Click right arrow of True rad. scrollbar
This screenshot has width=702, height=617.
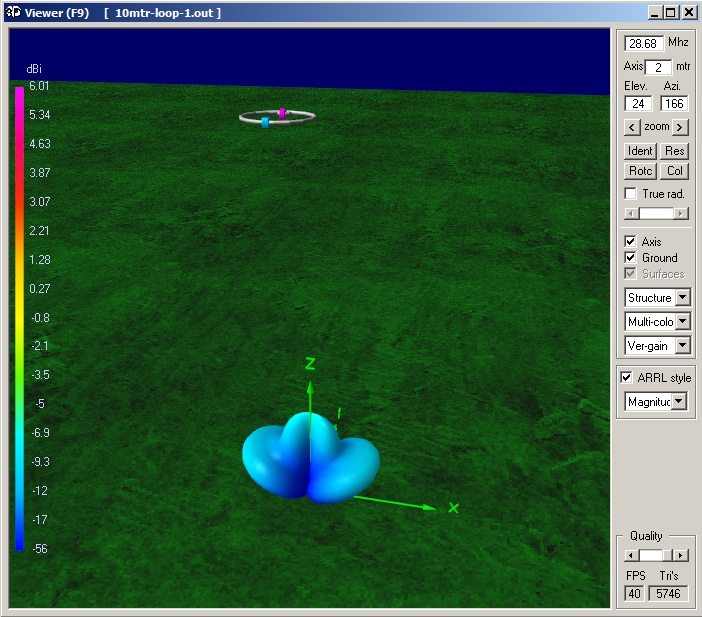point(681,214)
